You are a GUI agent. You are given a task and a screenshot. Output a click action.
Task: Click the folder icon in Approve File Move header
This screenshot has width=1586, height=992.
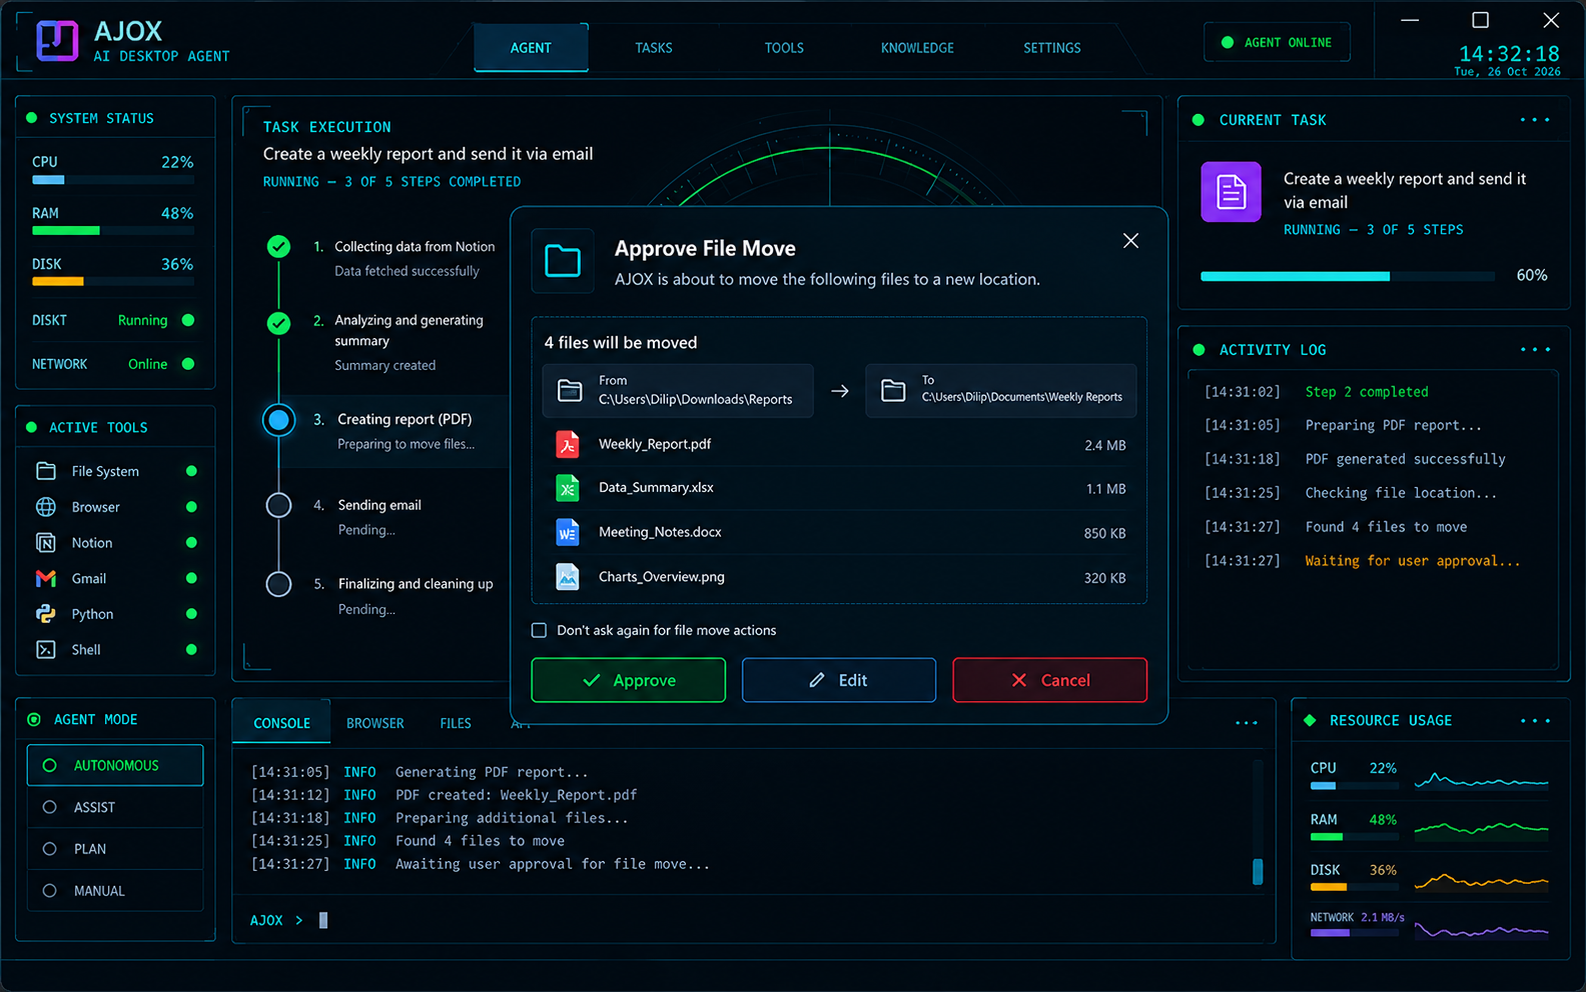[x=563, y=261]
